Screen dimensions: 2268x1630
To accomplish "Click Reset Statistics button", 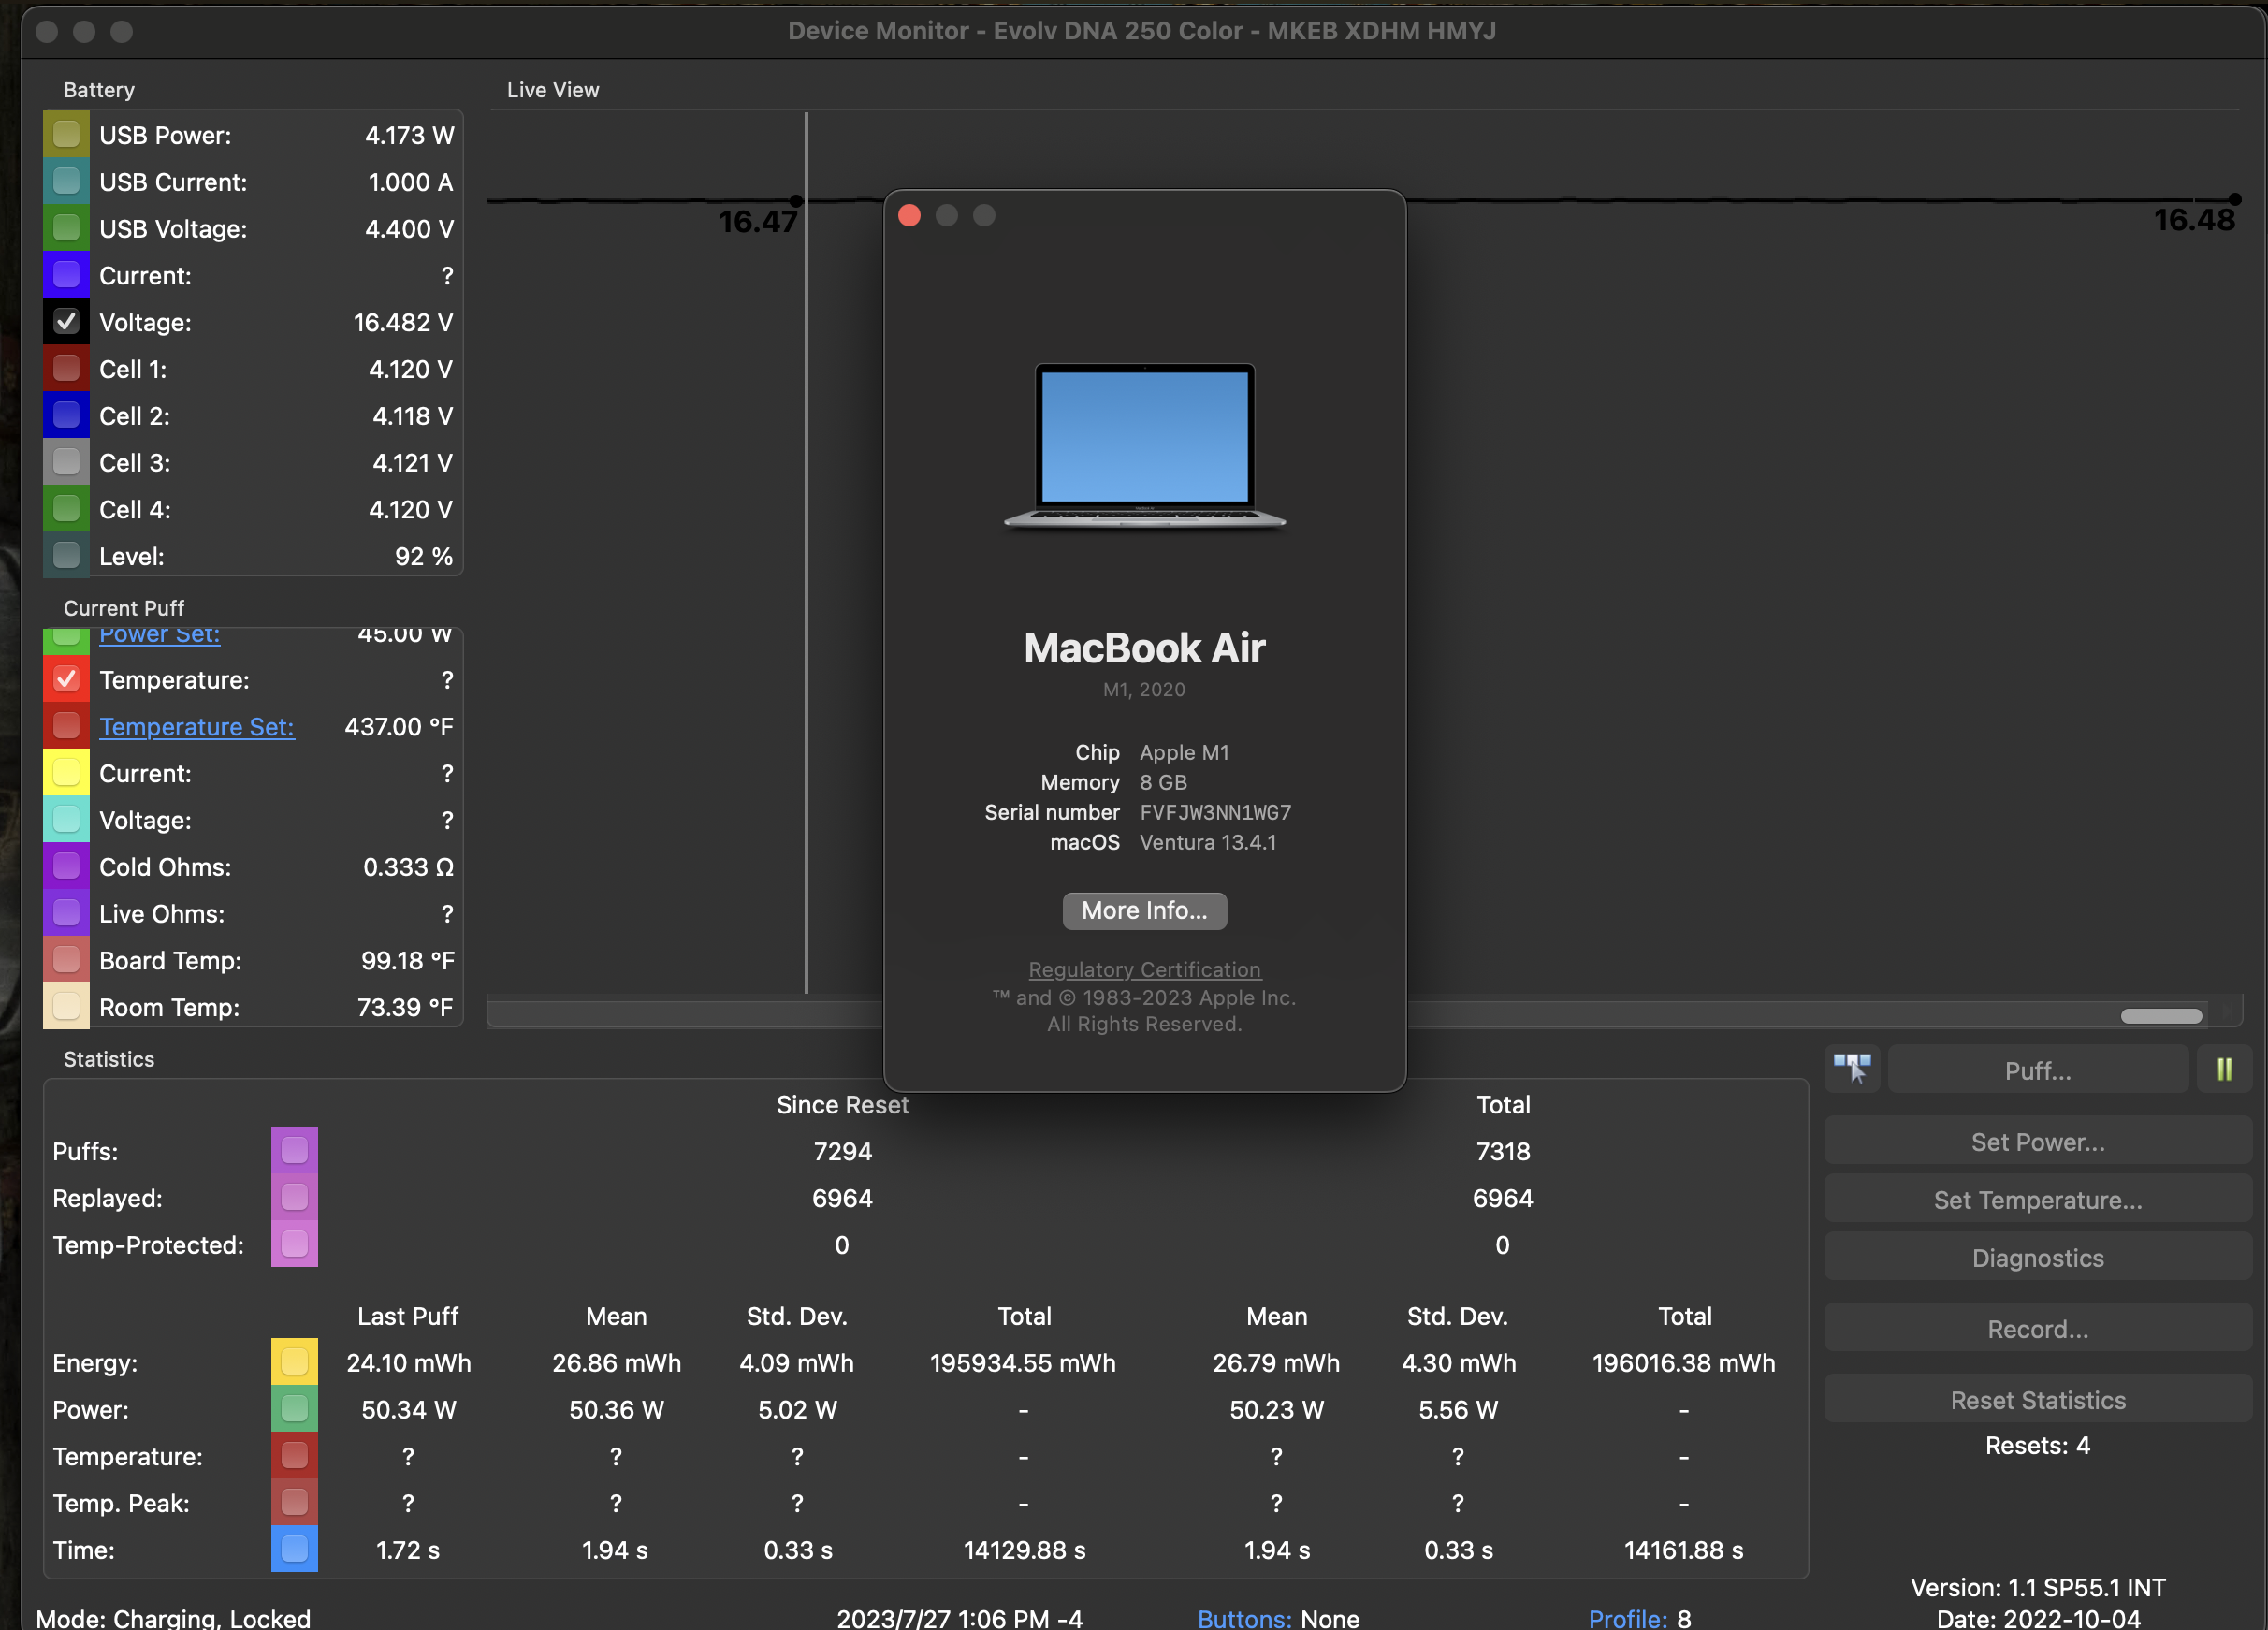I will [2037, 1400].
